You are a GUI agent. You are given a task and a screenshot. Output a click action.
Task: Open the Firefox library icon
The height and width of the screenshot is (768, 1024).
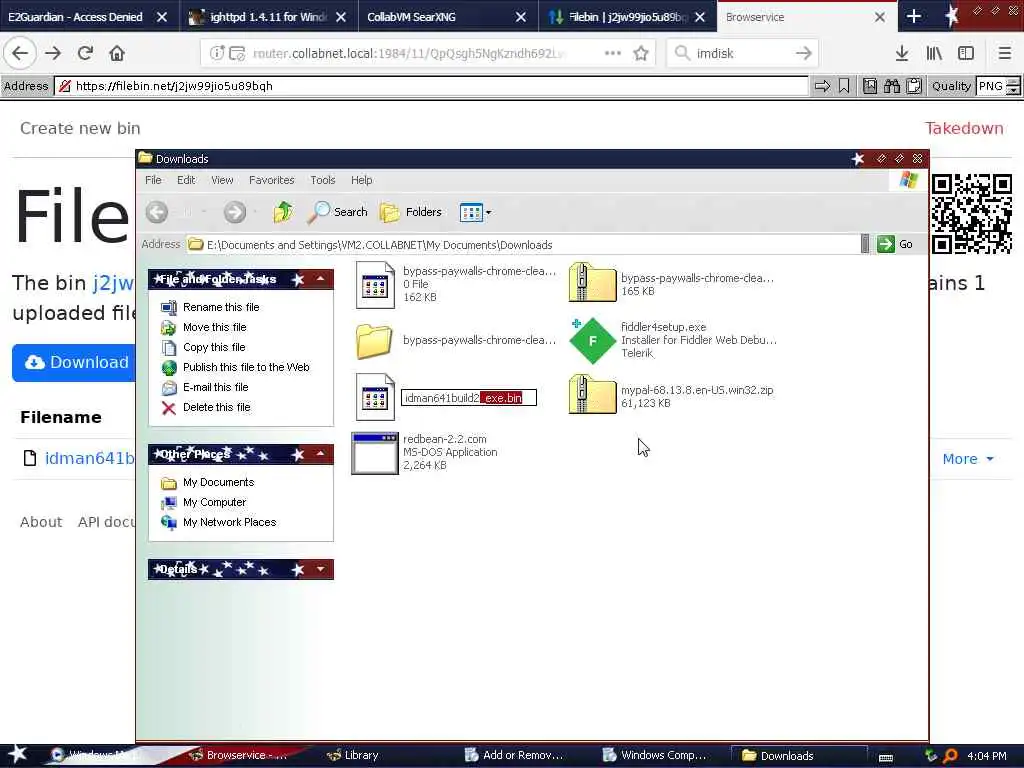pyautogui.click(x=934, y=53)
